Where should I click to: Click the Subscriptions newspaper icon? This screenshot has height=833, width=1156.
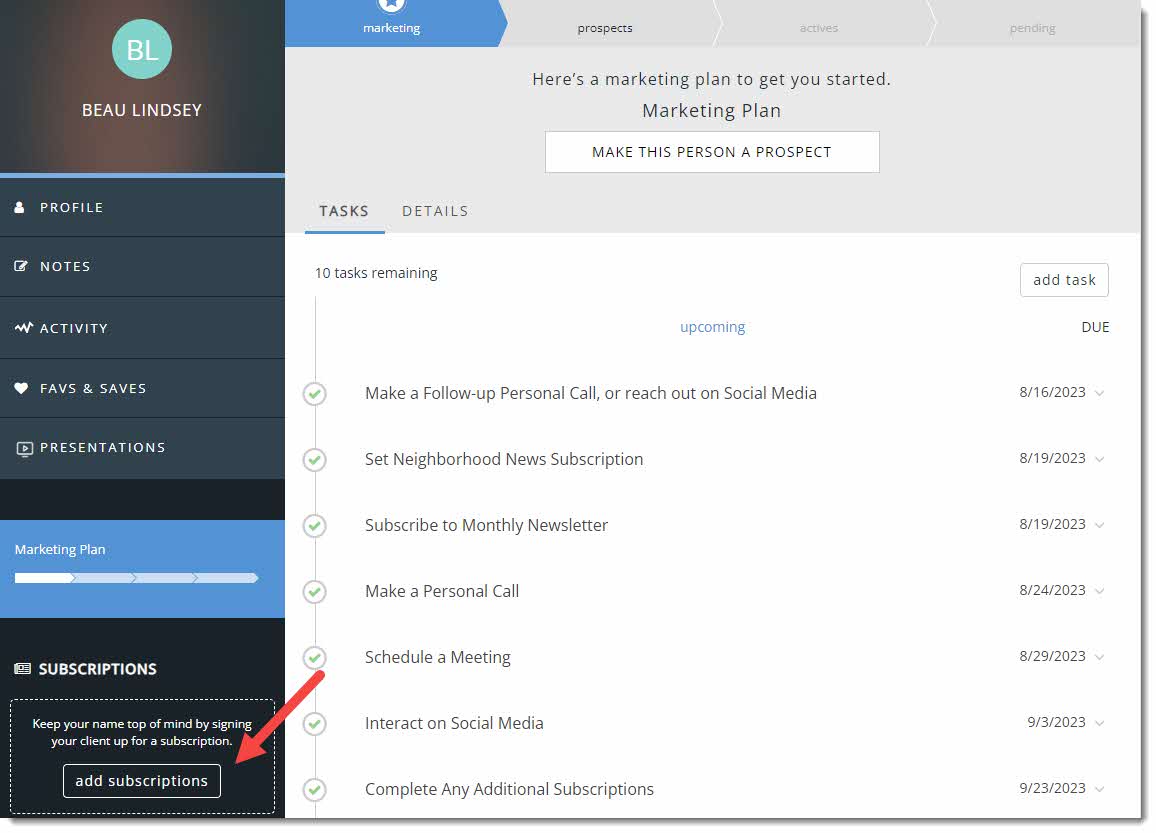click(22, 669)
